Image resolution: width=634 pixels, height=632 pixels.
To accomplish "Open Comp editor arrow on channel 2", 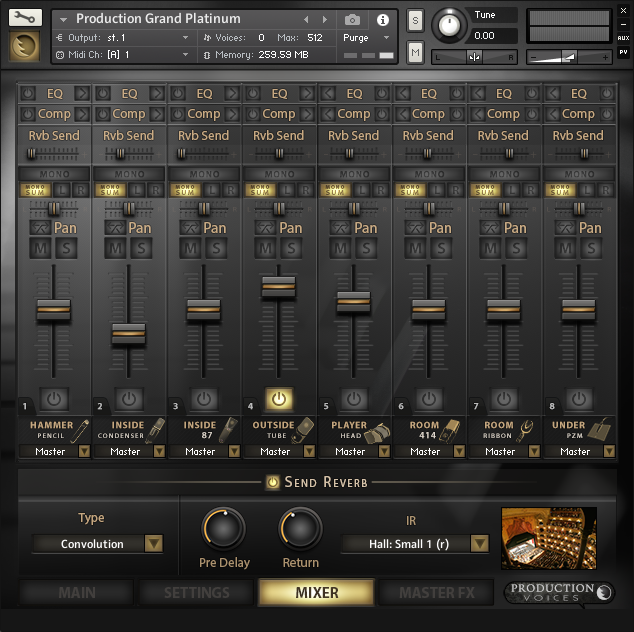I will 156,114.
